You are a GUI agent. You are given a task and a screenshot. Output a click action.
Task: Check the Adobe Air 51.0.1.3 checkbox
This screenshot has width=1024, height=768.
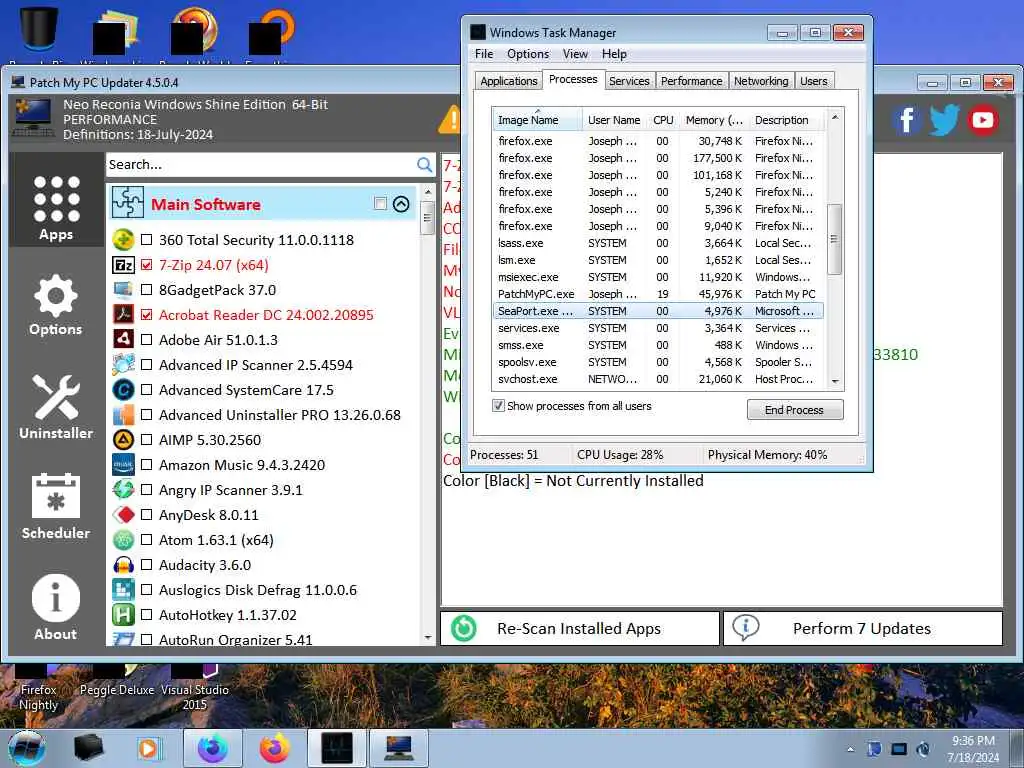146,340
